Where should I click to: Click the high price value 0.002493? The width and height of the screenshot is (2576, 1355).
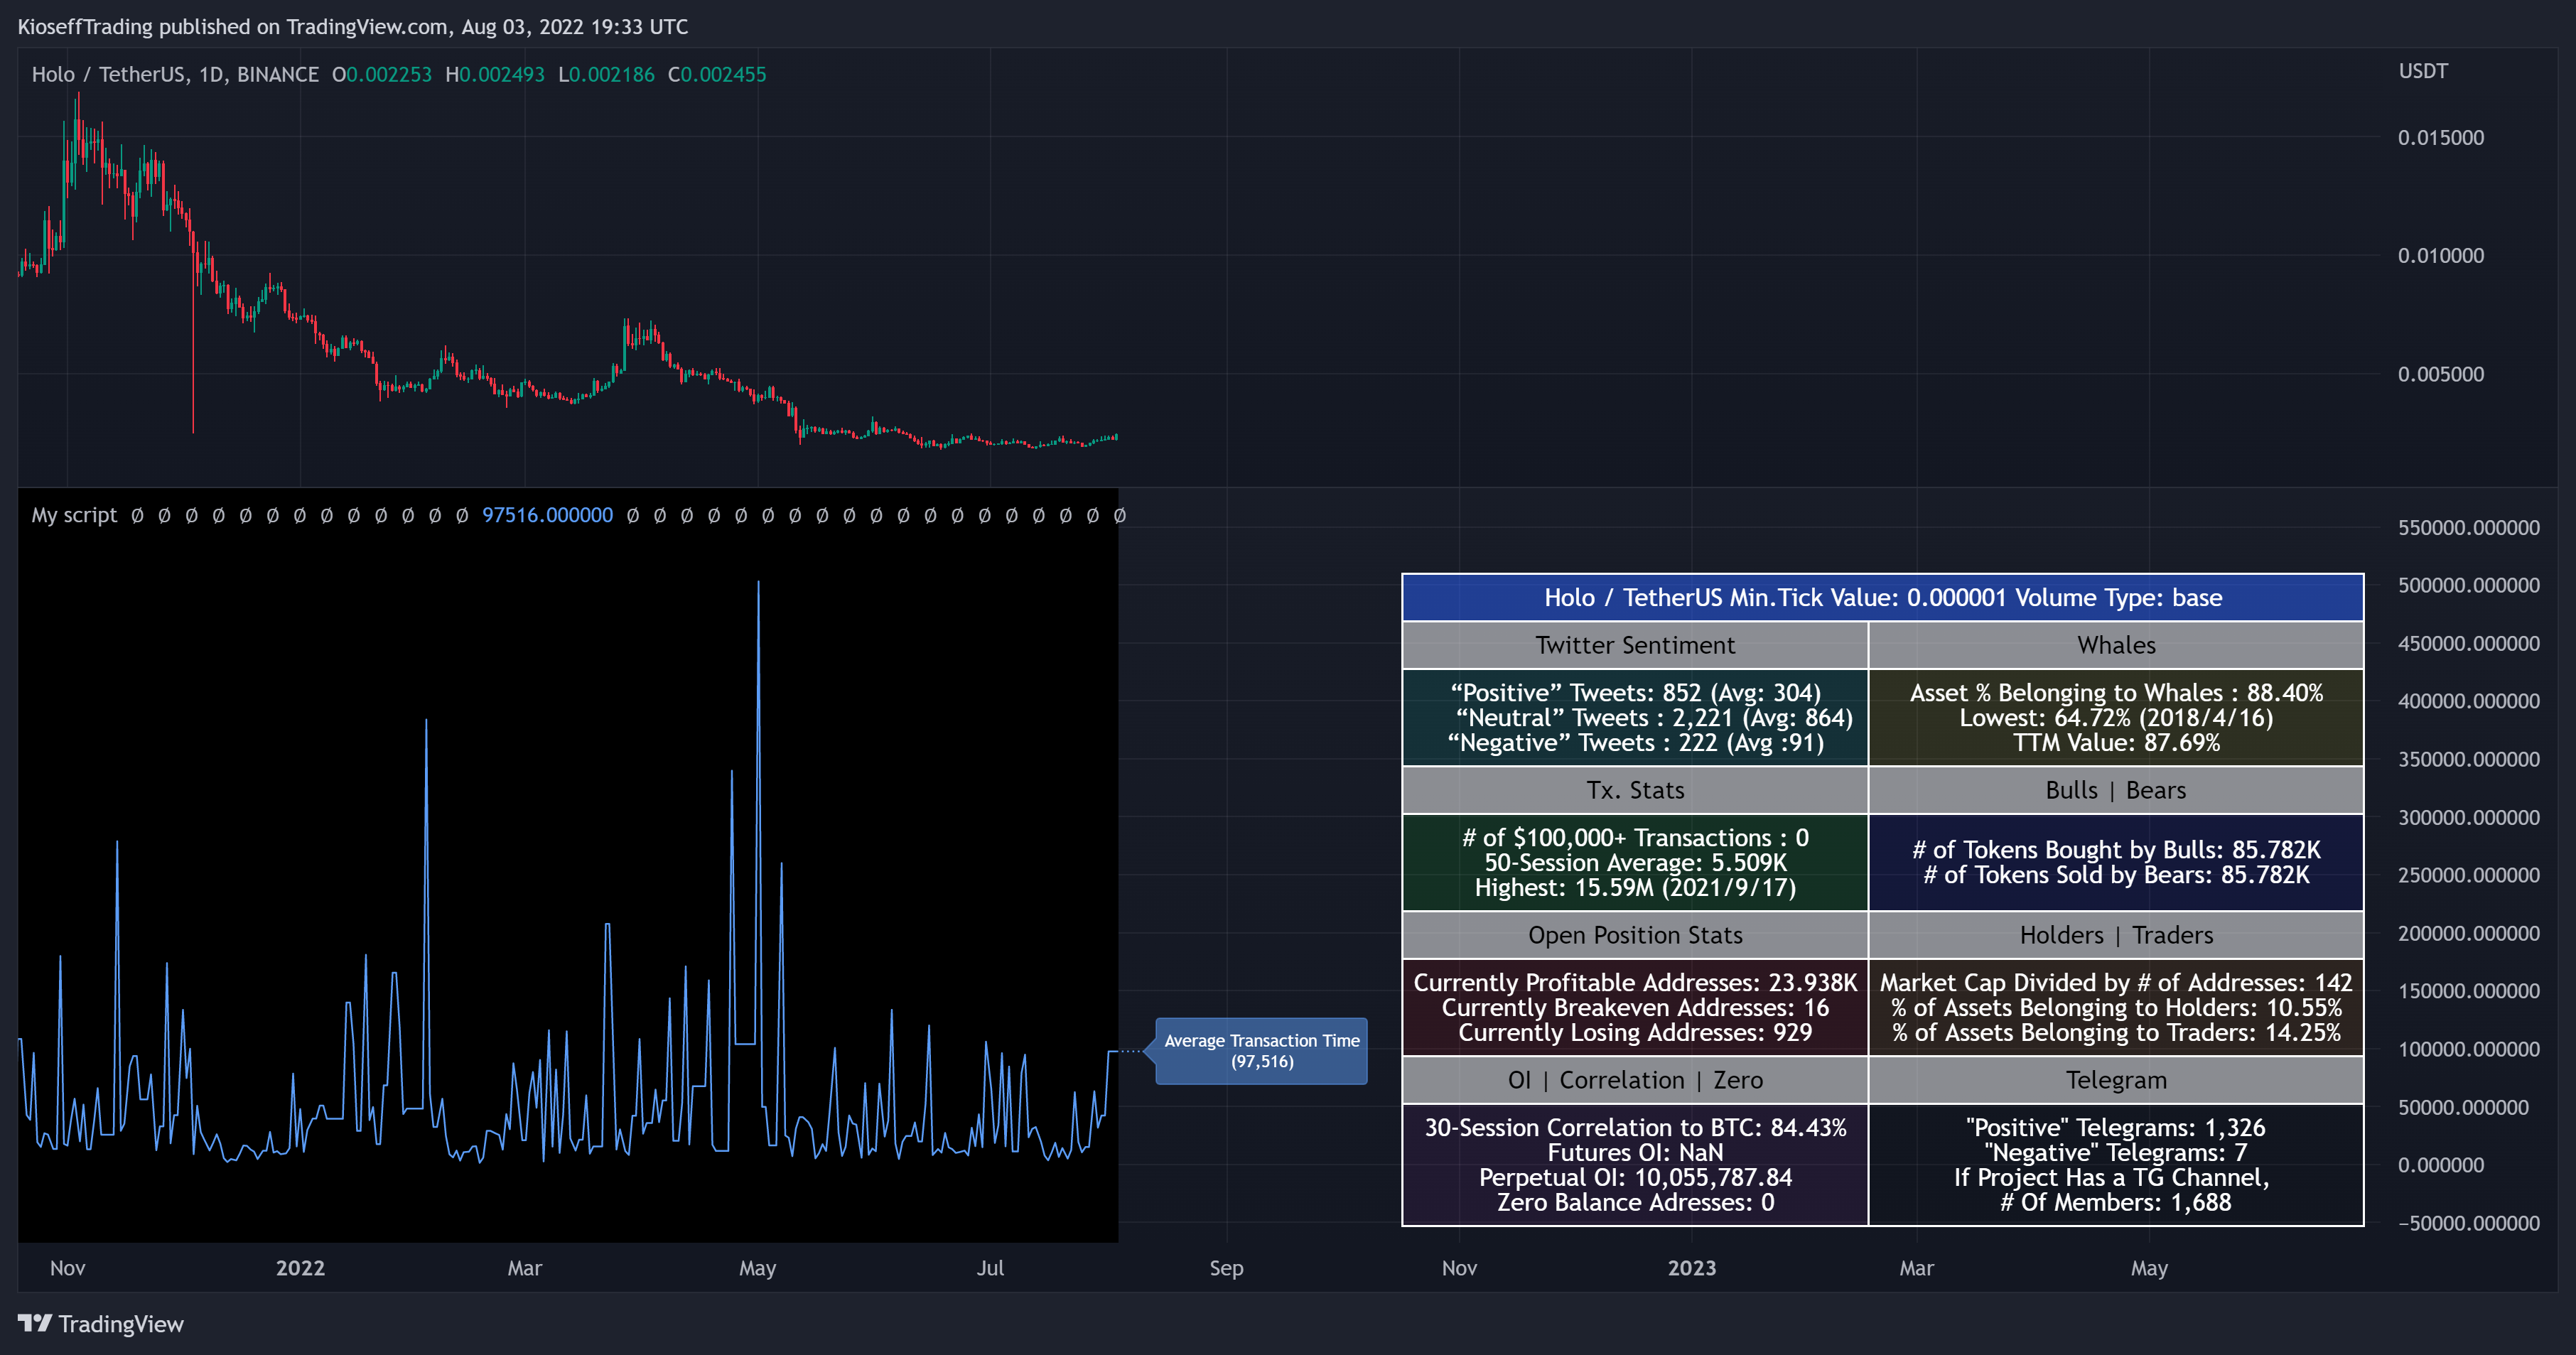pyautogui.click(x=502, y=74)
